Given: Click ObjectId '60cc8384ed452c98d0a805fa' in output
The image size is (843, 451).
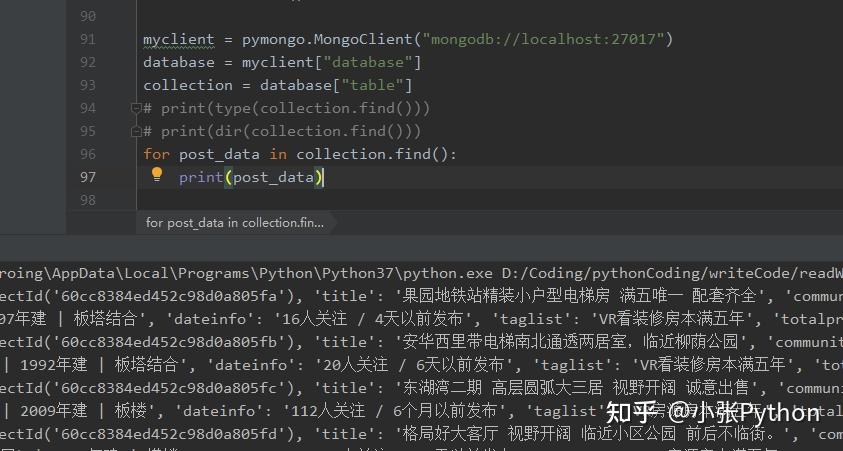Looking at the screenshot, I should tap(169, 296).
